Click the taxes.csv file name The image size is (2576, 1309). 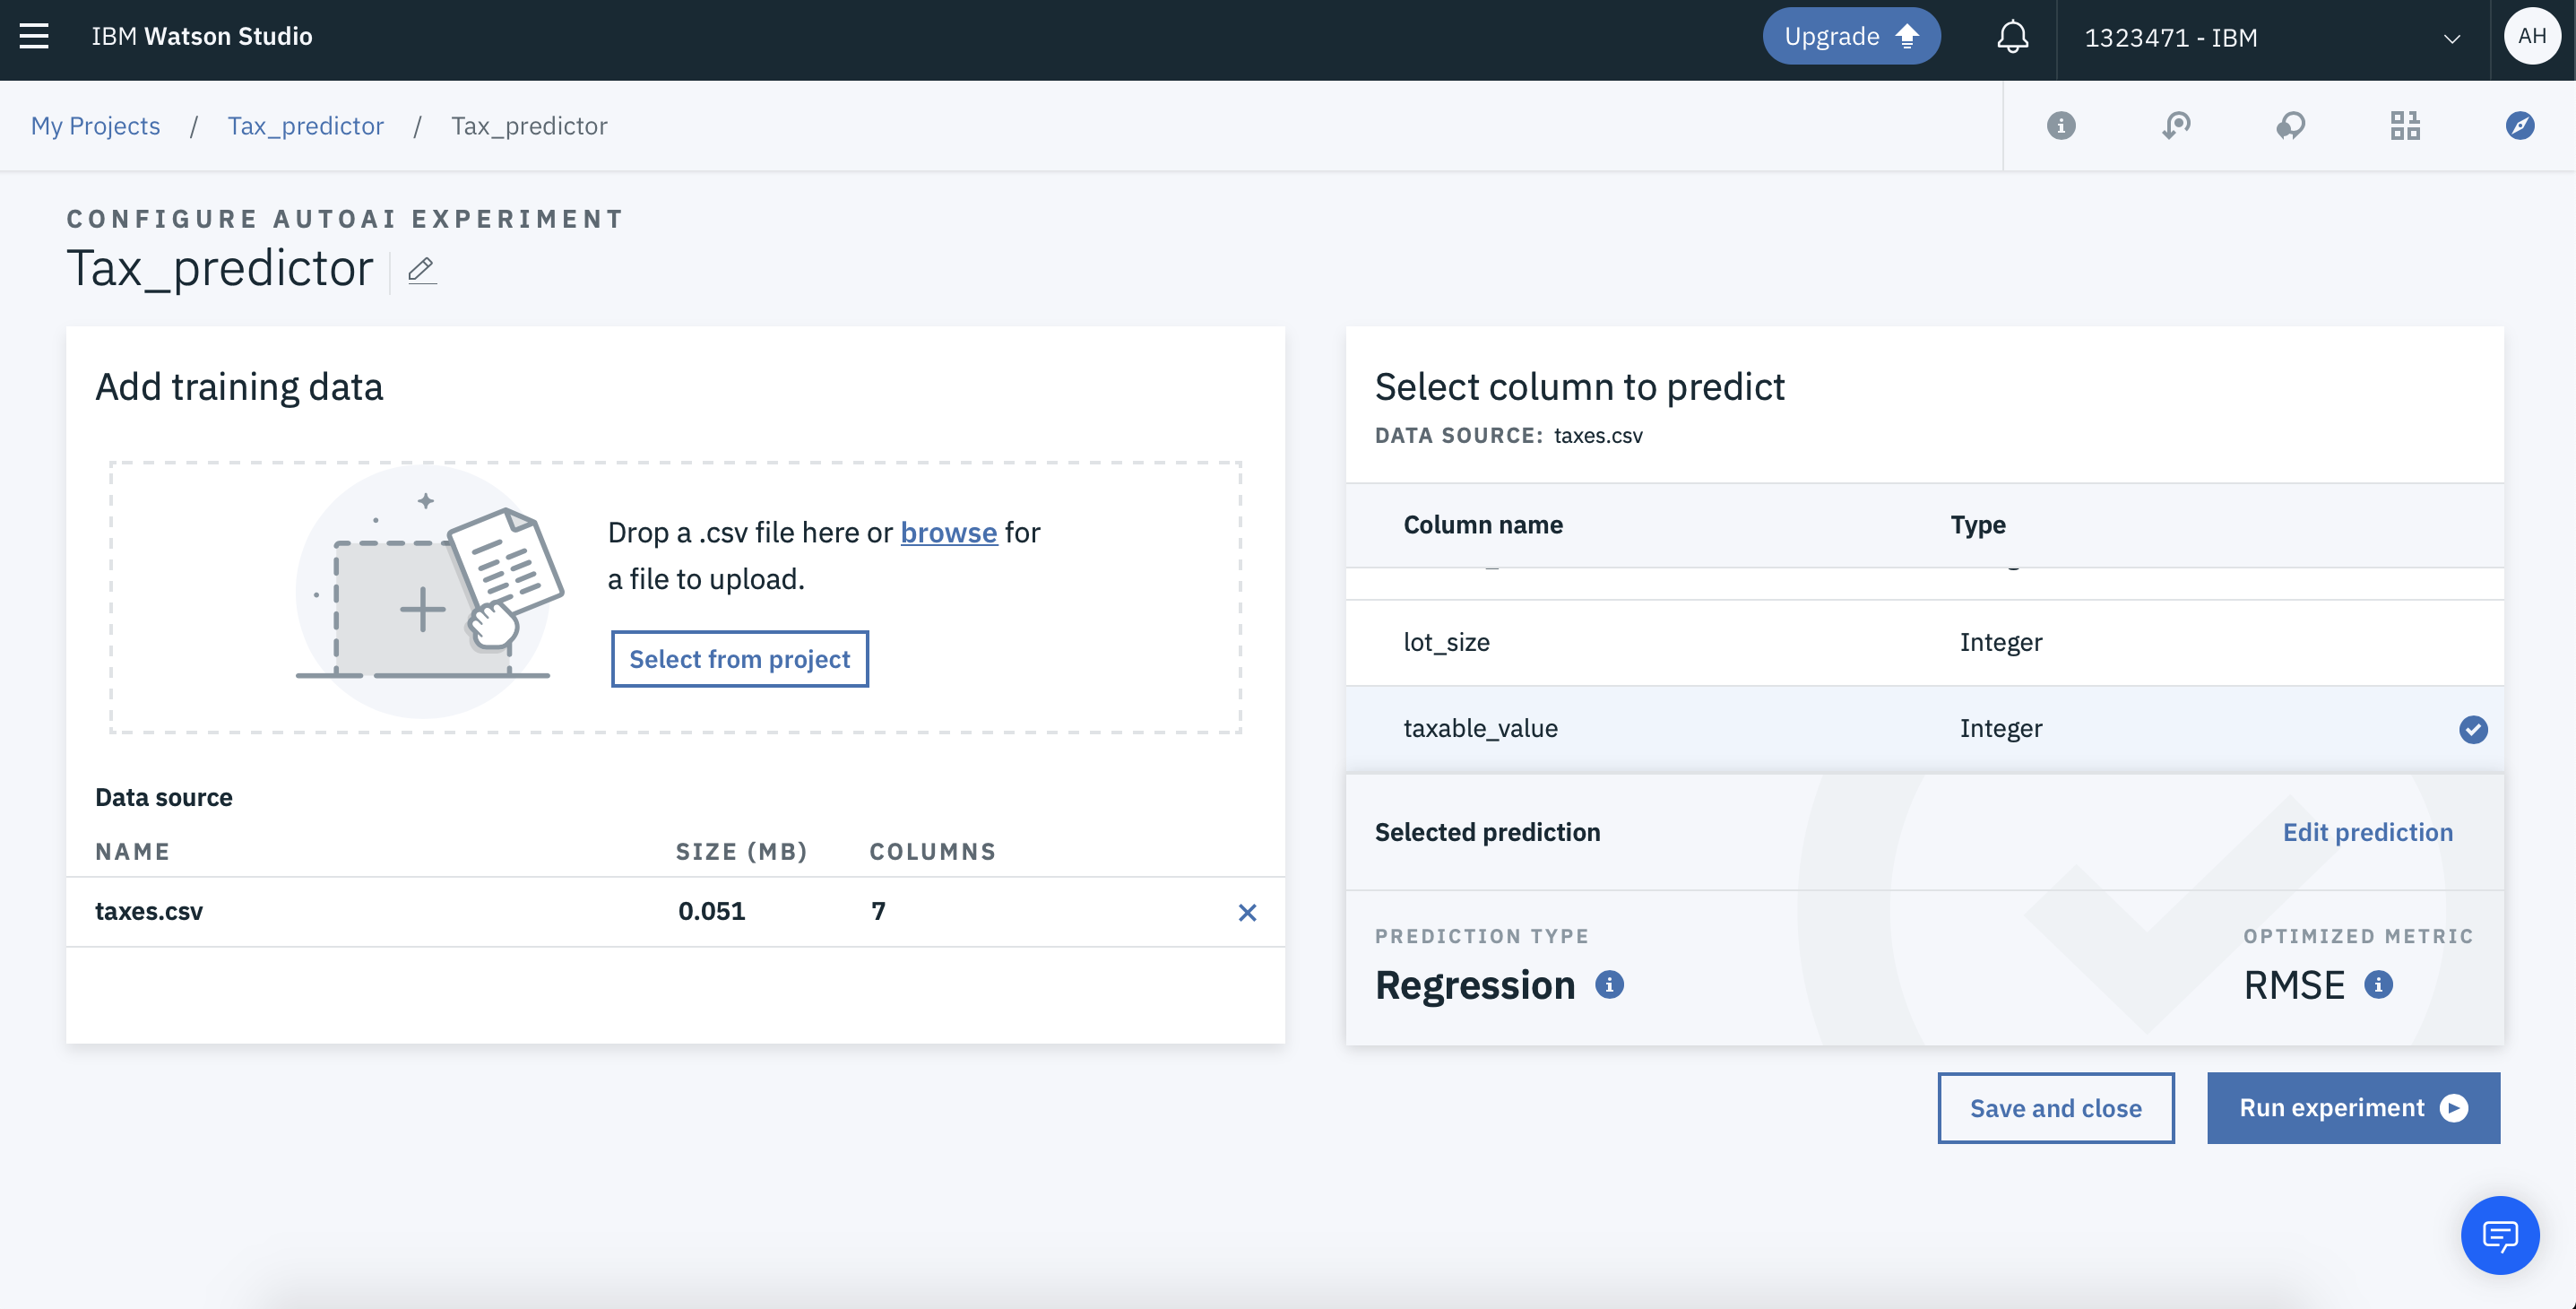(x=149, y=911)
